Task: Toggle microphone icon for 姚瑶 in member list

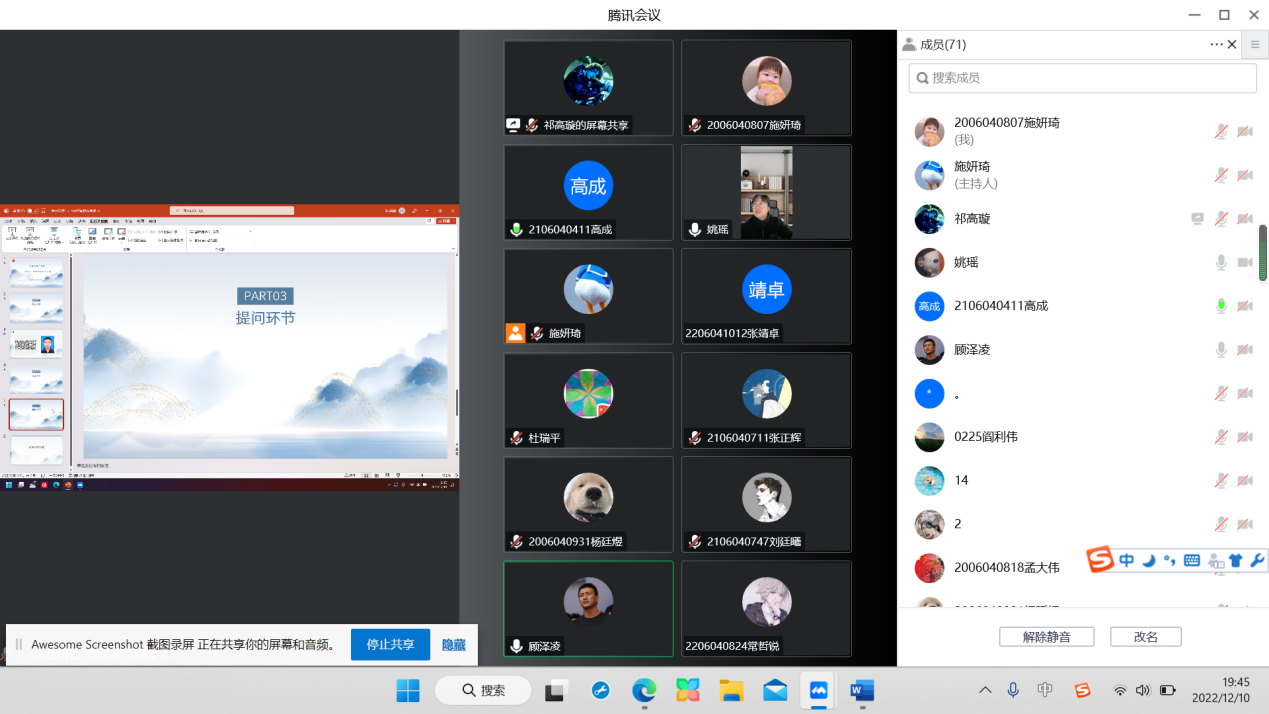Action: pos(1221,263)
